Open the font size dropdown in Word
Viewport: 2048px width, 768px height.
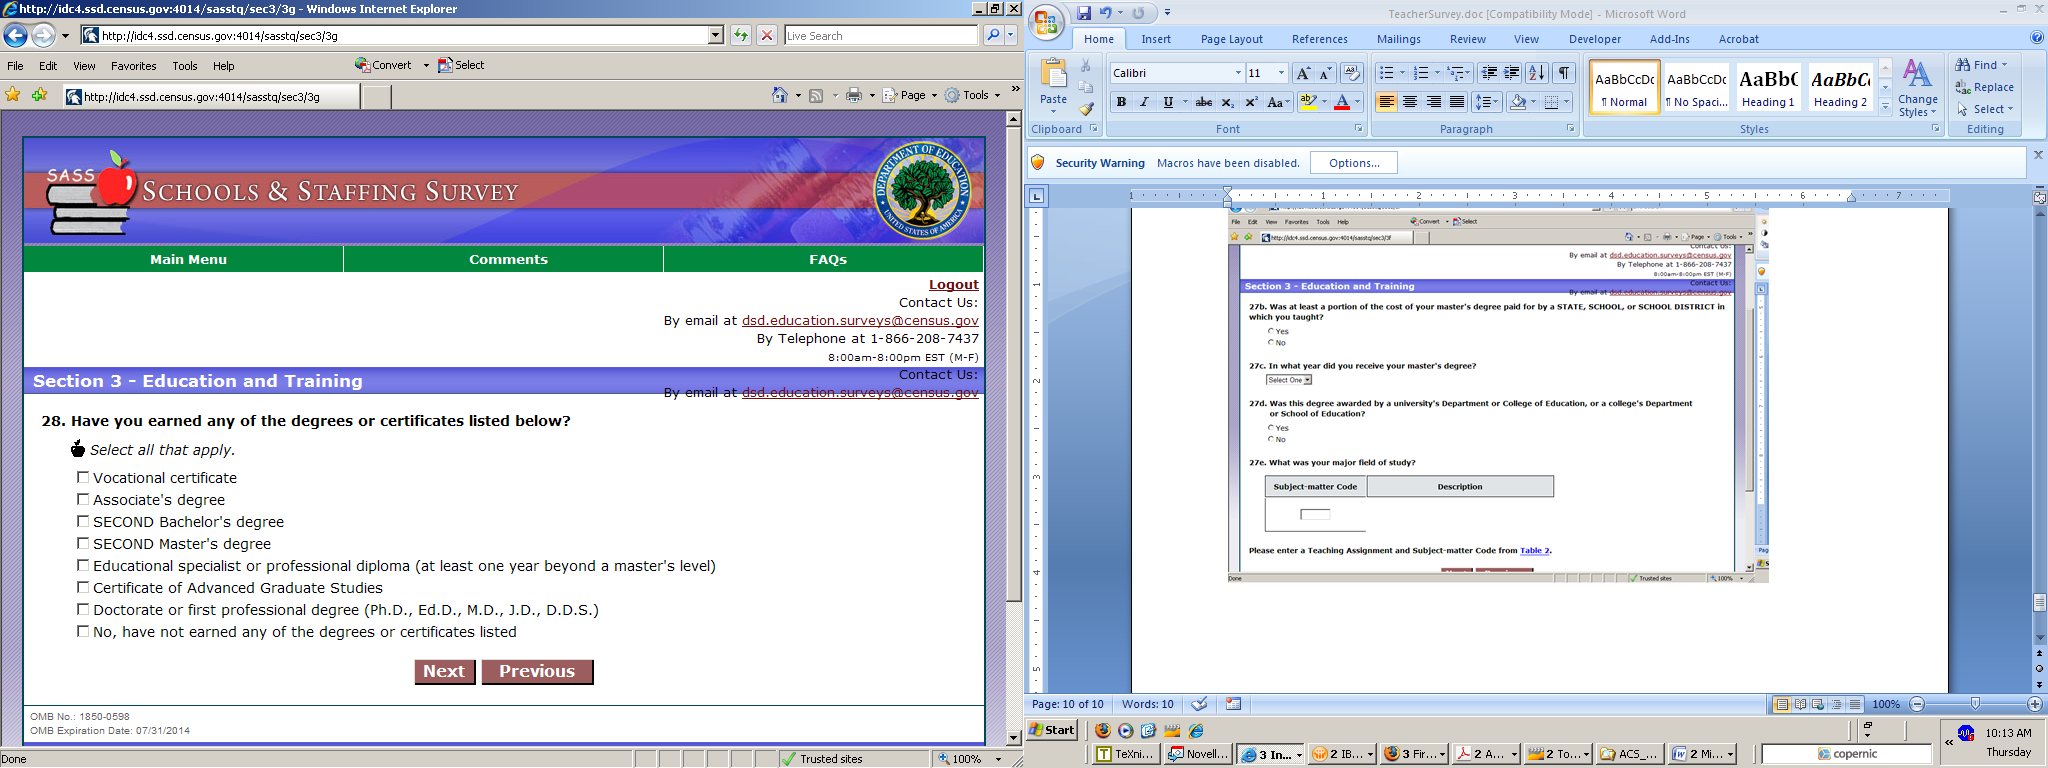click(x=1281, y=73)
